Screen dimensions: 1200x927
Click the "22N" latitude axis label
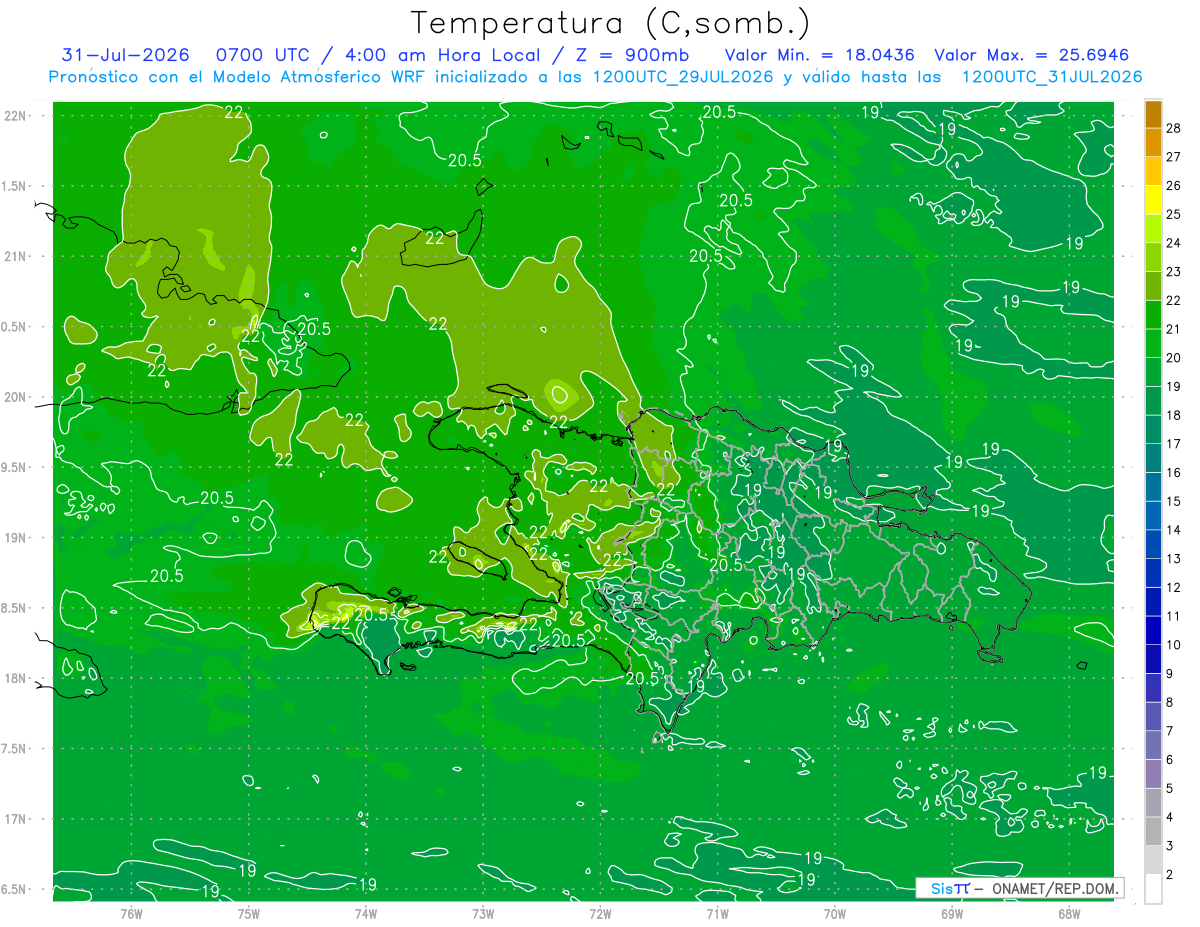(17, 116)
